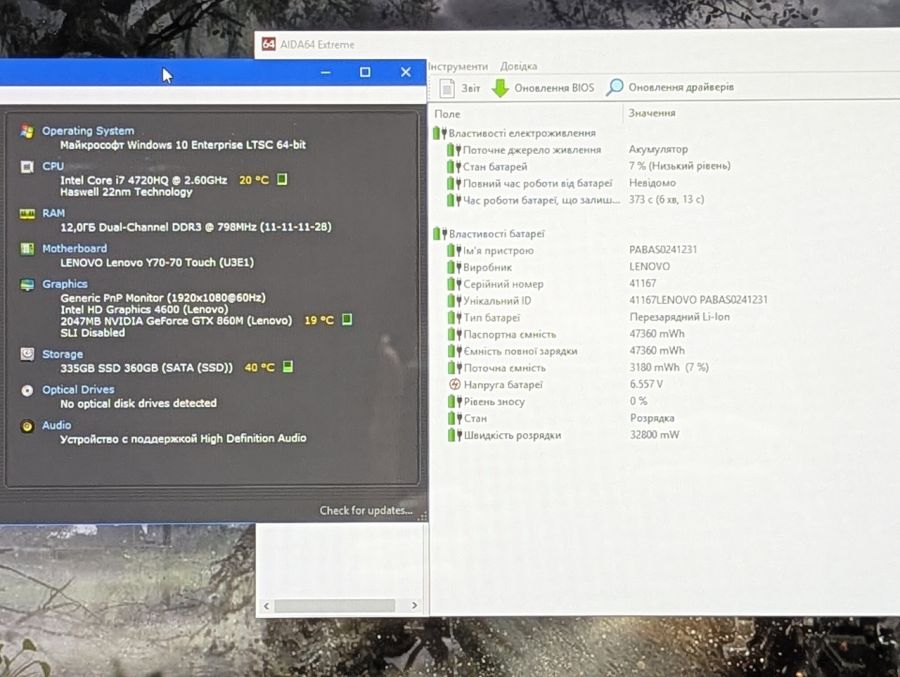Click the Optical Drives disc icon
The height and width of the screenshot is (677, 900).
27,390
